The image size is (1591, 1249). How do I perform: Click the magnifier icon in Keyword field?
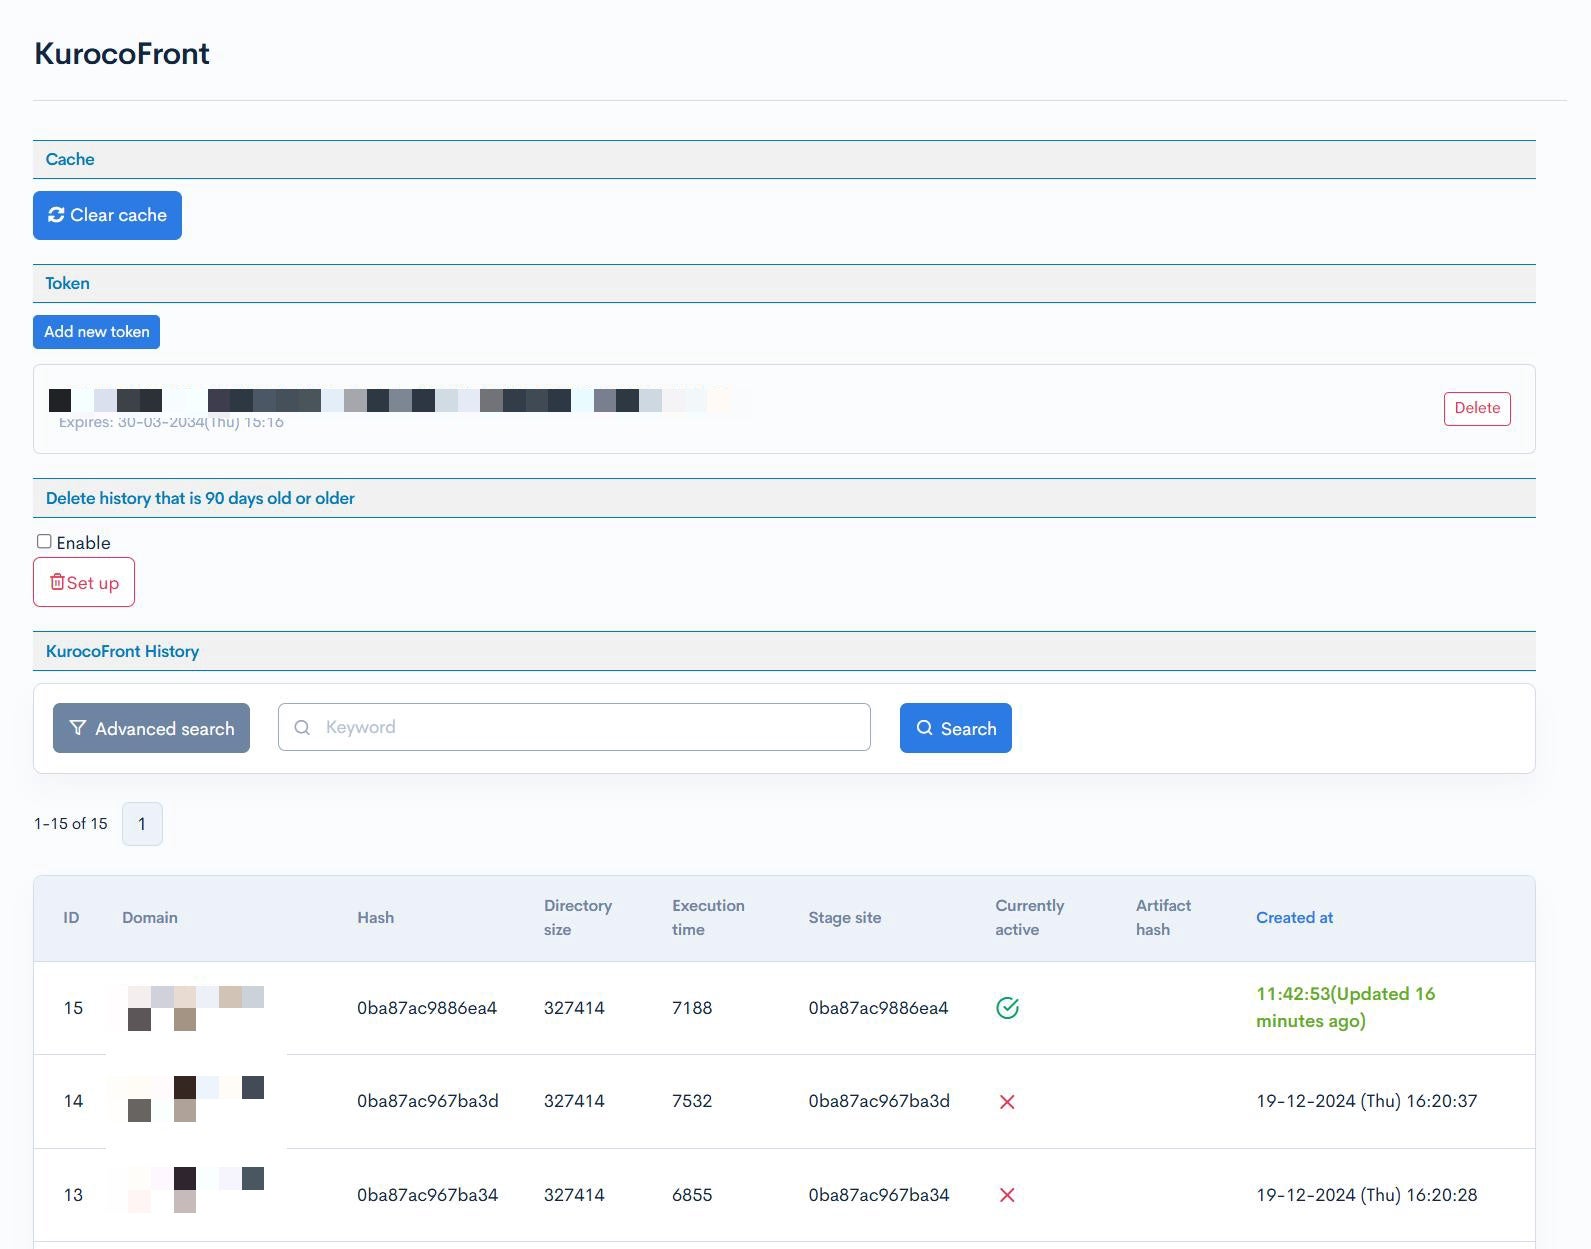302,727
